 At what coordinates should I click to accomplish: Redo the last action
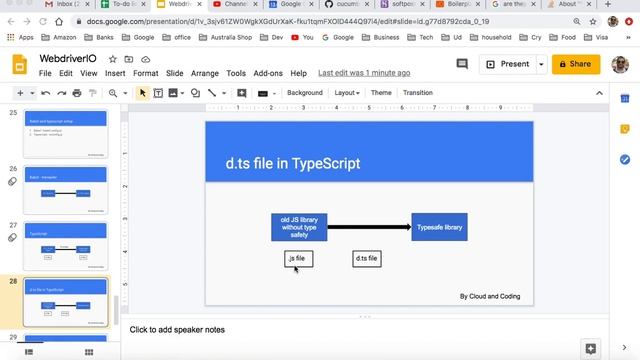tap(62, 93)
